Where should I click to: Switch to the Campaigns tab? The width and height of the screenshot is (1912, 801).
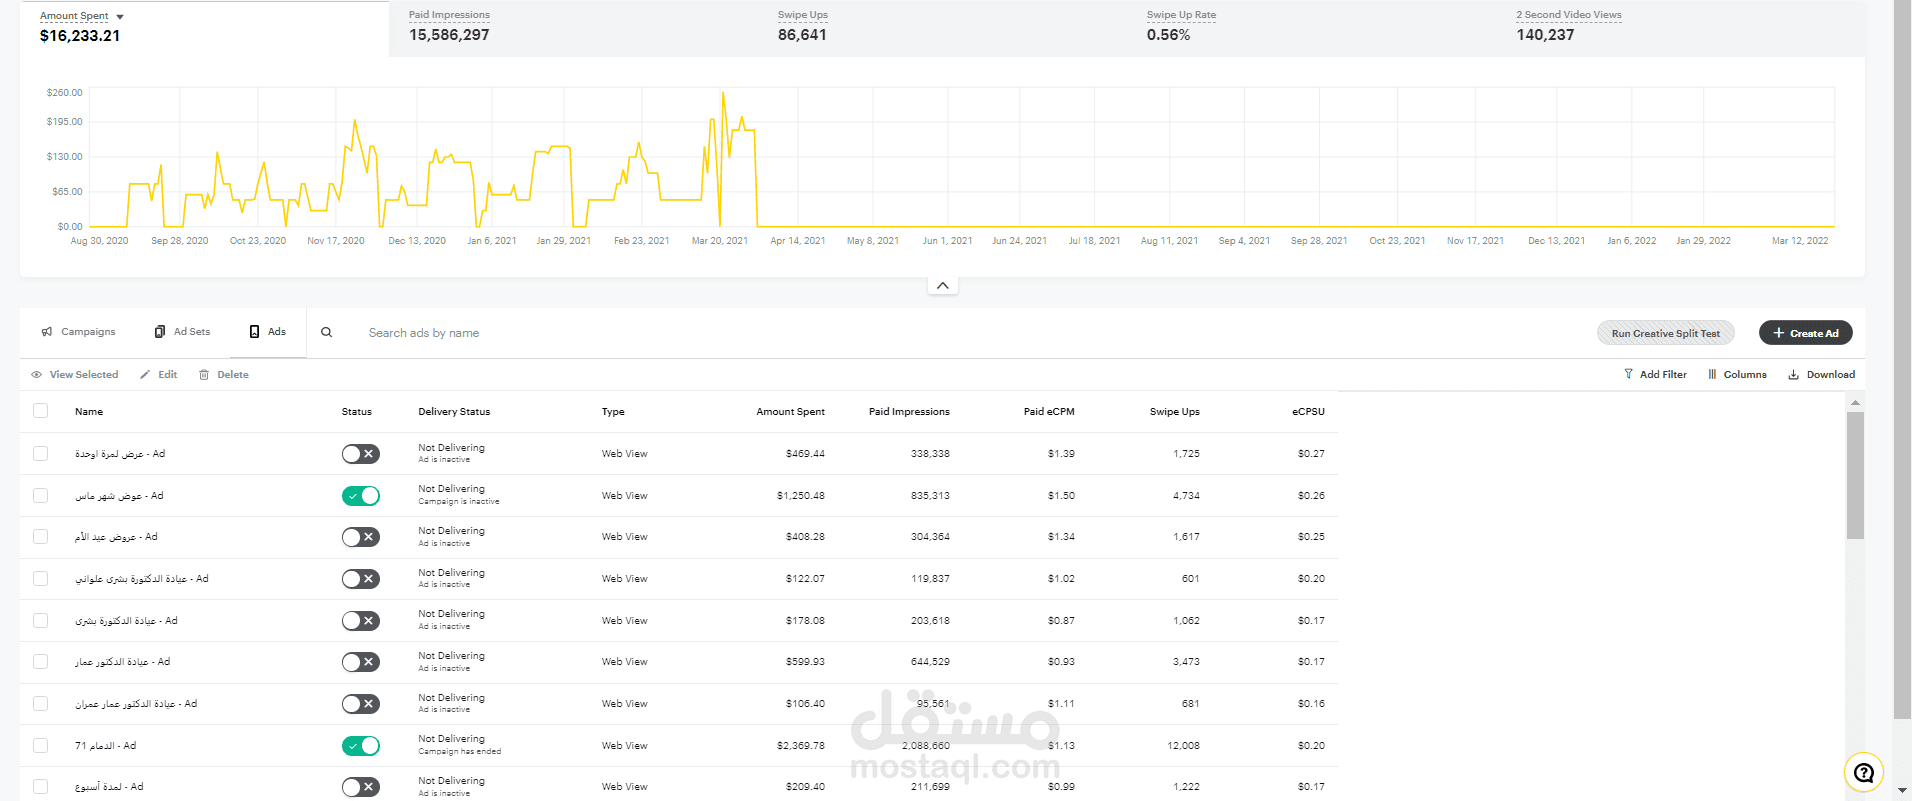78,332
